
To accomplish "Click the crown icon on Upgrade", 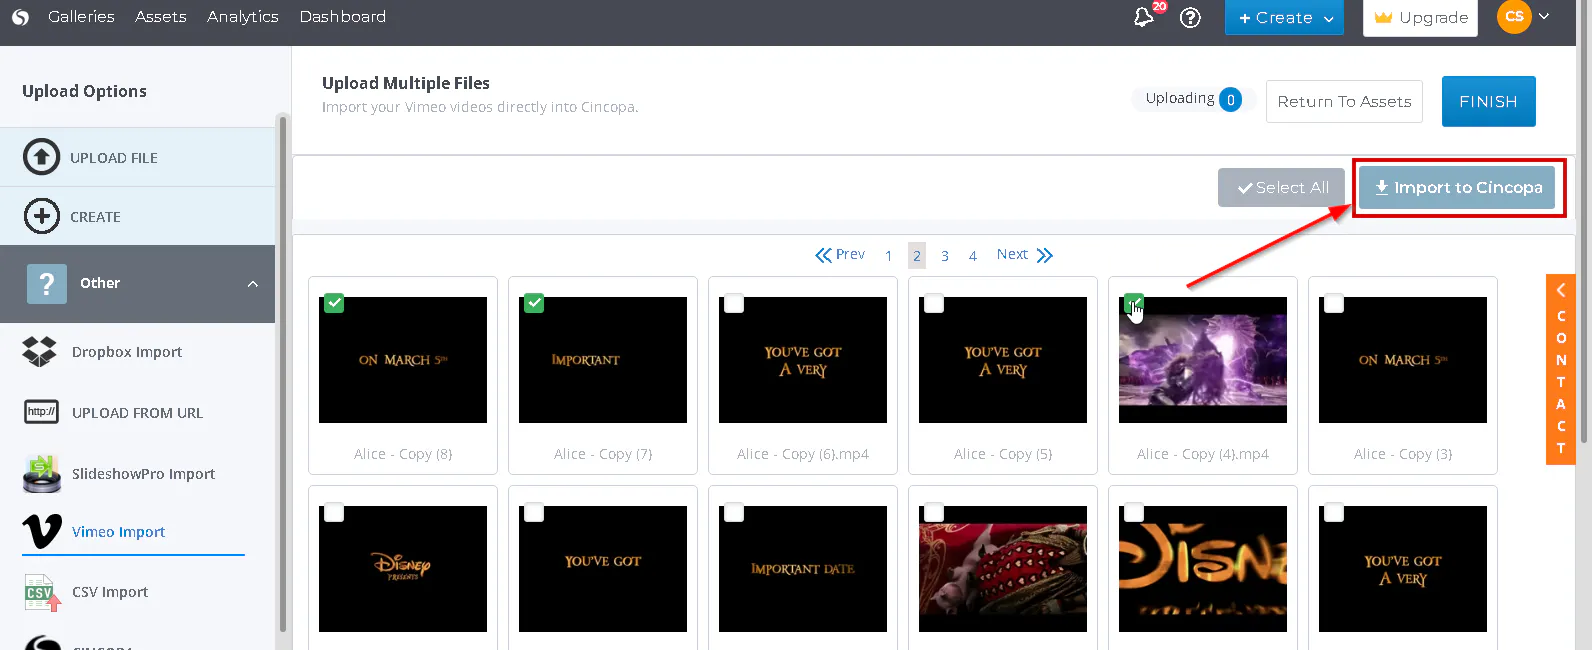I will [x=1383, y=18].
